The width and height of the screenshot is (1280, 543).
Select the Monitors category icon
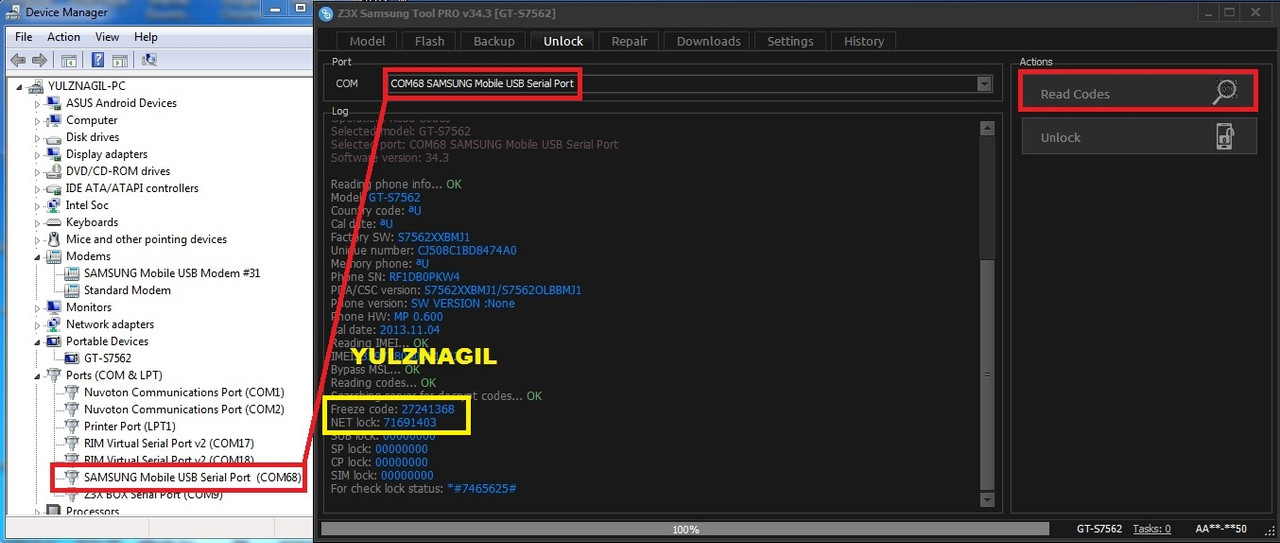pos(56,307)
